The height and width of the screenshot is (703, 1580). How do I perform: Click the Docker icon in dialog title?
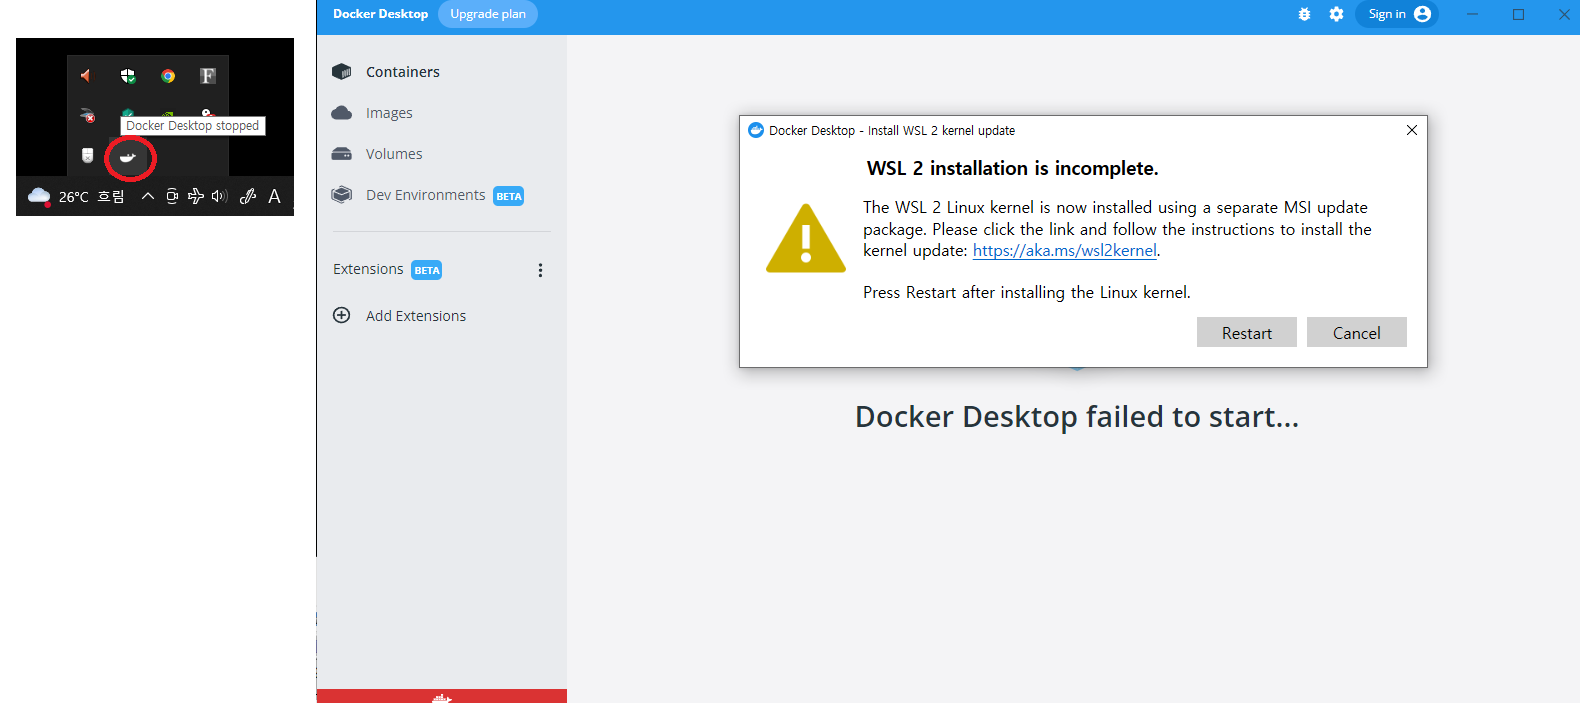pos(756,130)
